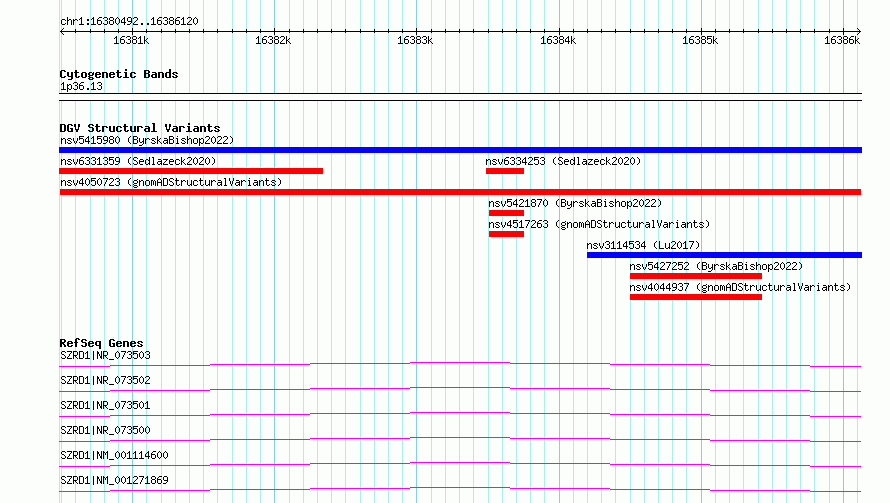Screen dimensions: 890x503
Task: Select the DGV Structural Variants track title
Action: point(140,128)
